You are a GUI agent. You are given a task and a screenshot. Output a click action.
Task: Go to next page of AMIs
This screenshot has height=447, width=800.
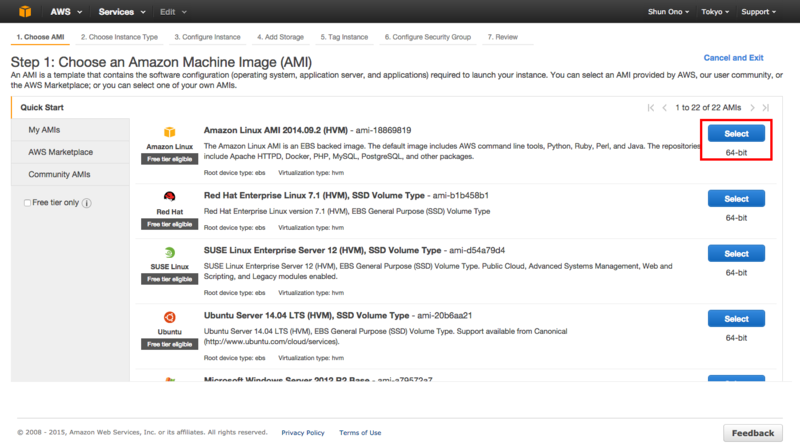[x=752, y=108]
